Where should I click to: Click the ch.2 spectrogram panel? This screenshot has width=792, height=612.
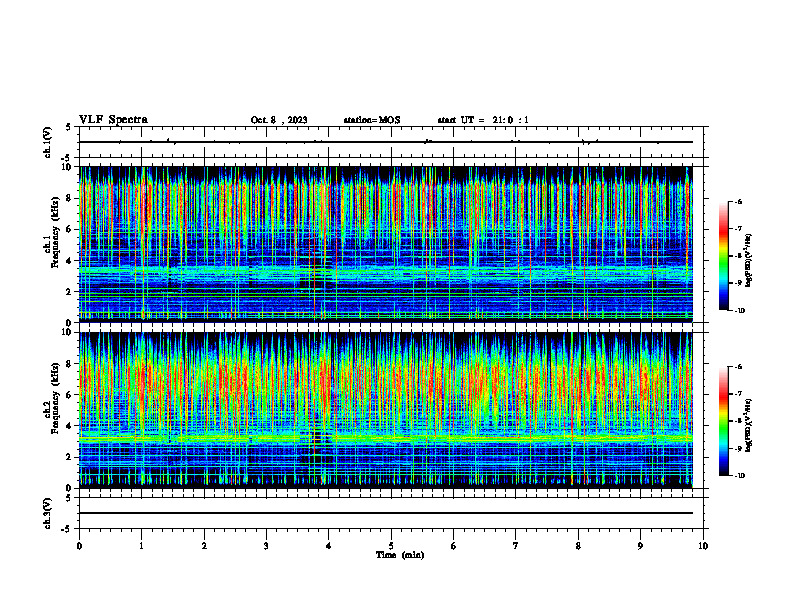point(386,410)
